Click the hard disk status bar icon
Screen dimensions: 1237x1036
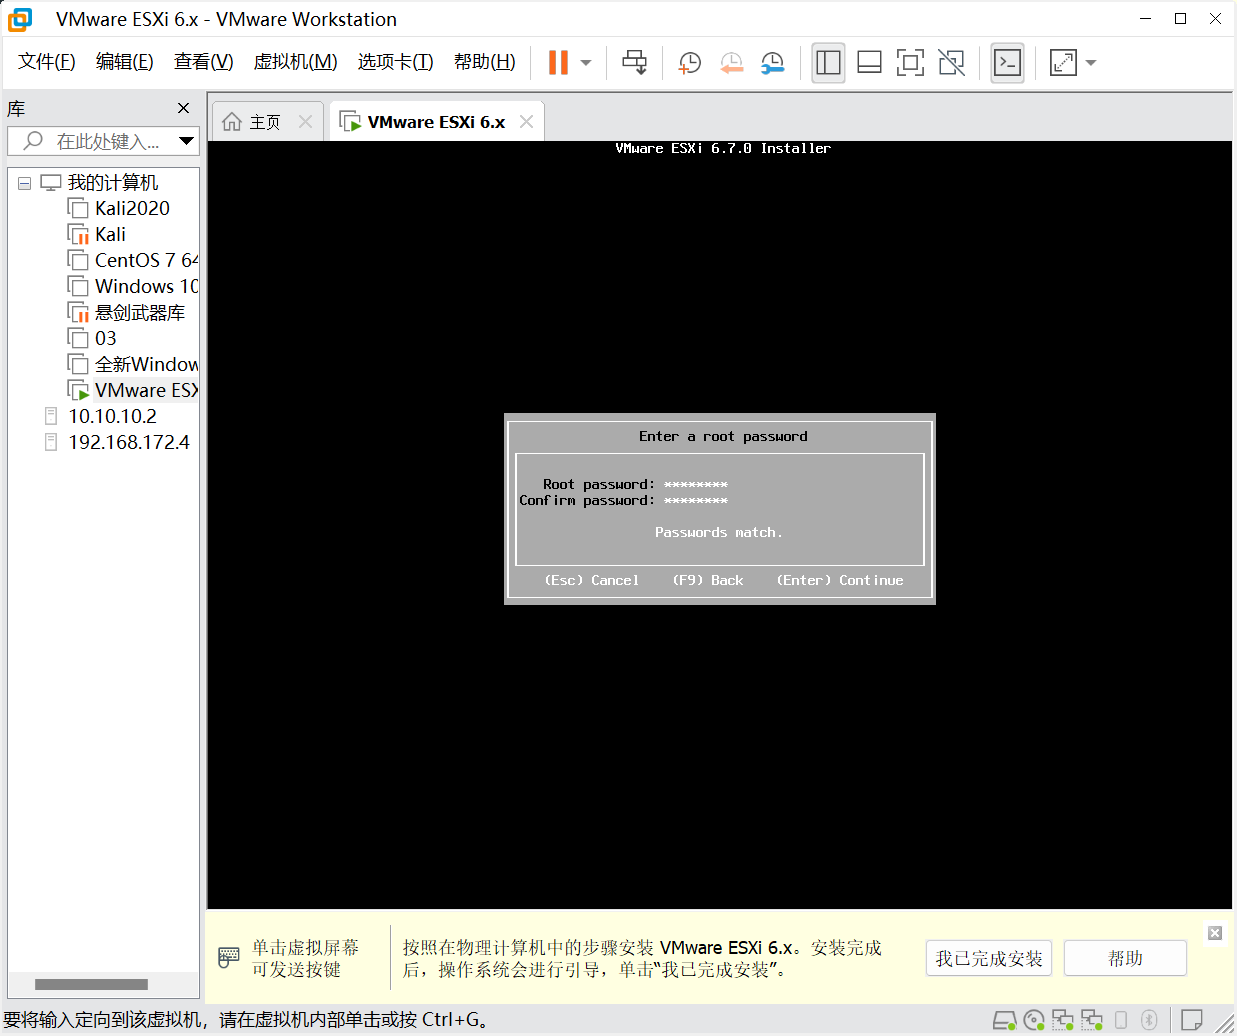1004,1020
